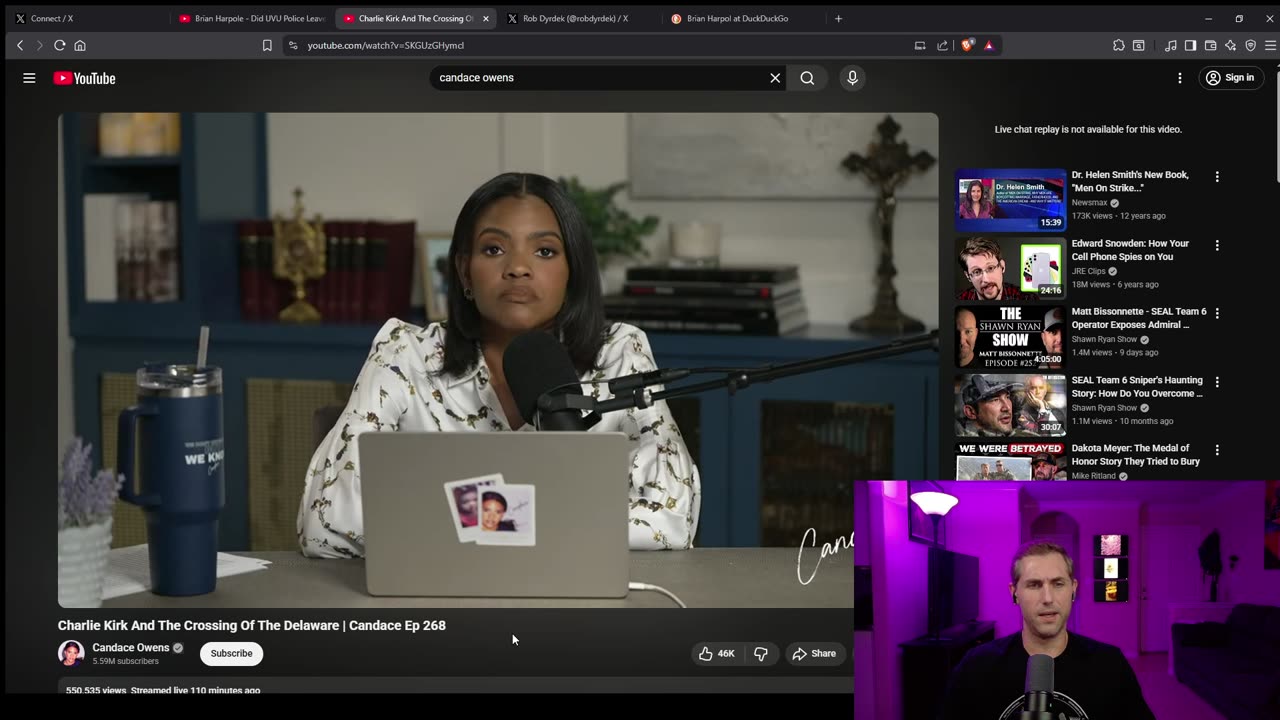
Task: Open Mike Ritland channel link
Action: tap(1093, 476)
